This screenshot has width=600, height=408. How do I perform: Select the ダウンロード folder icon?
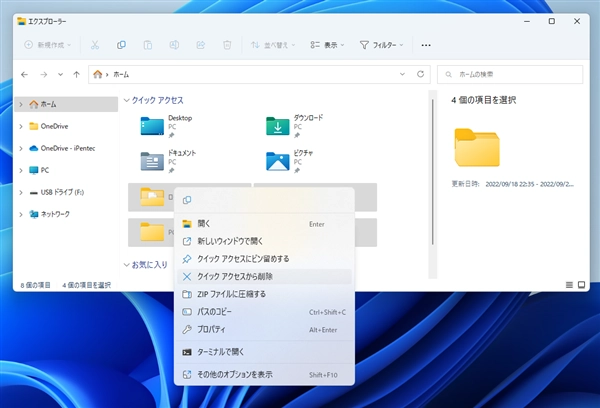tap(277, 126)
